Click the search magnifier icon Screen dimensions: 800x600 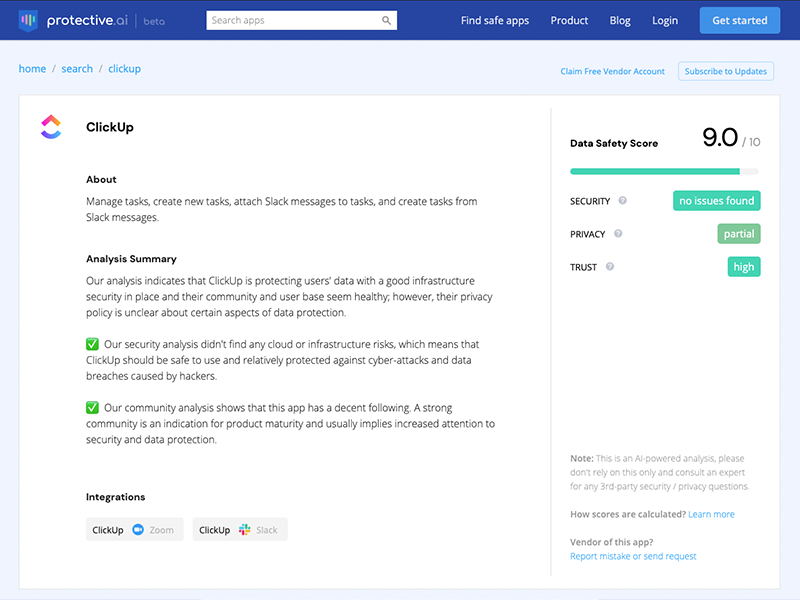point(386,20)
